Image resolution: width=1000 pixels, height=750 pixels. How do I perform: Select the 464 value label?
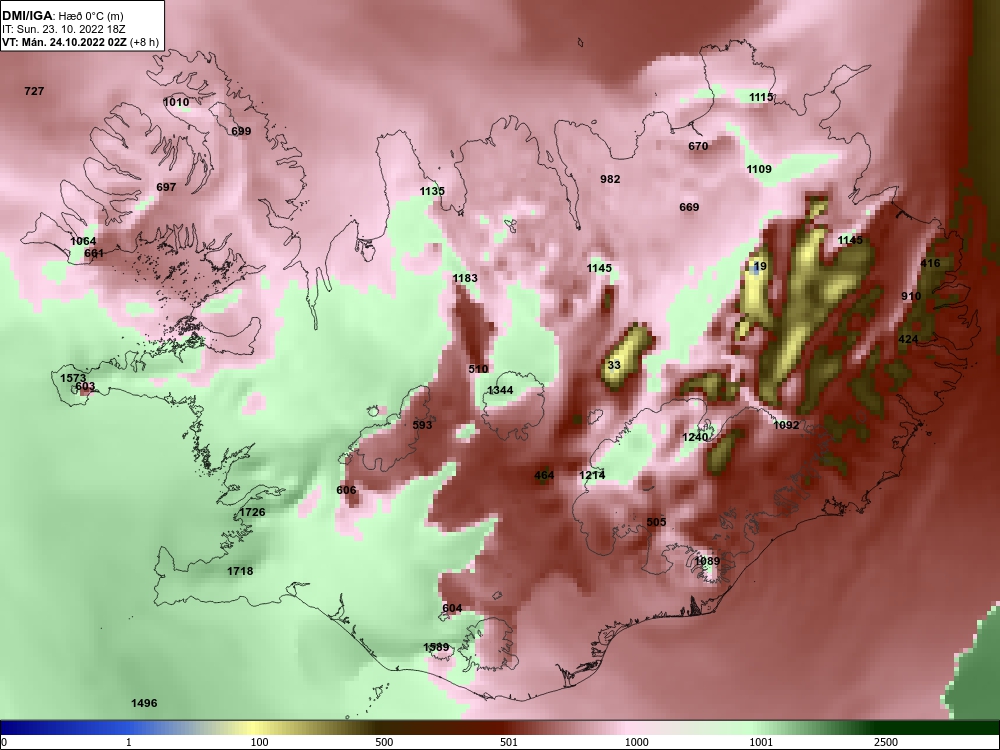point(544,476)
